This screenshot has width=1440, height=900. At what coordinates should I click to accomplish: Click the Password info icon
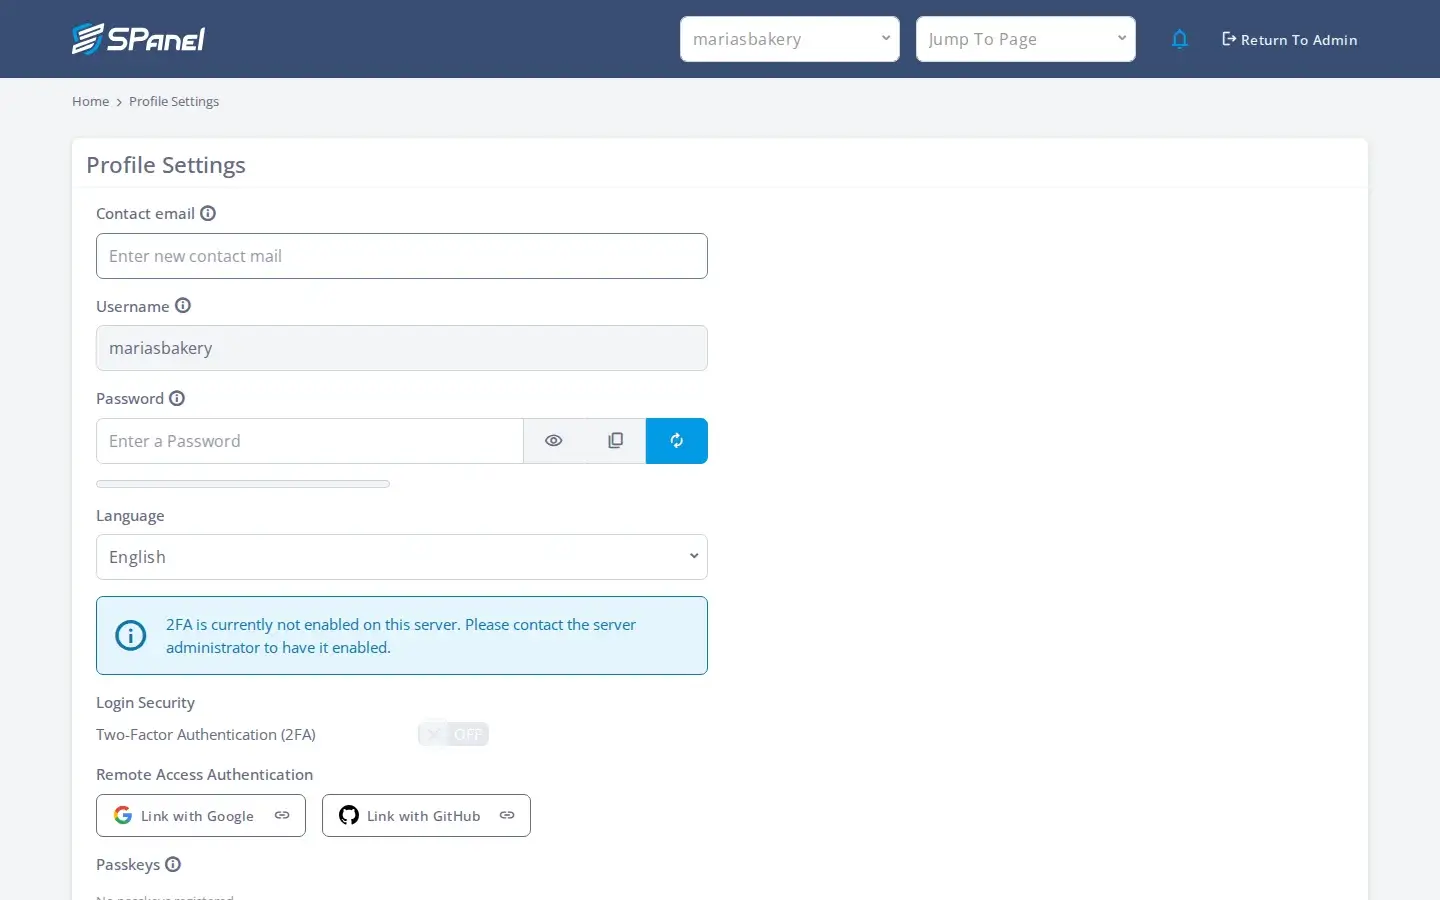[x=177, y=398]
